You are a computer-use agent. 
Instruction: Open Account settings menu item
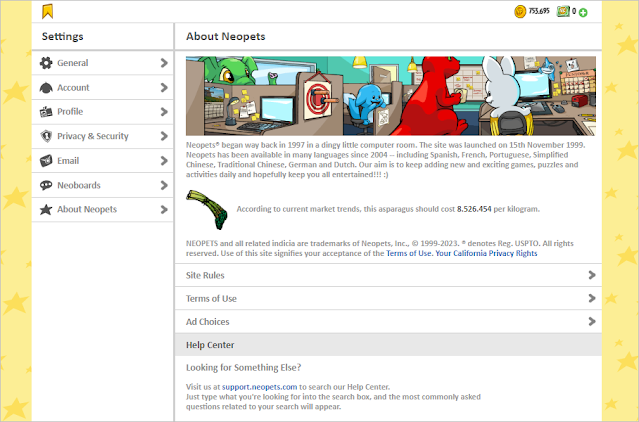point(103,88)
